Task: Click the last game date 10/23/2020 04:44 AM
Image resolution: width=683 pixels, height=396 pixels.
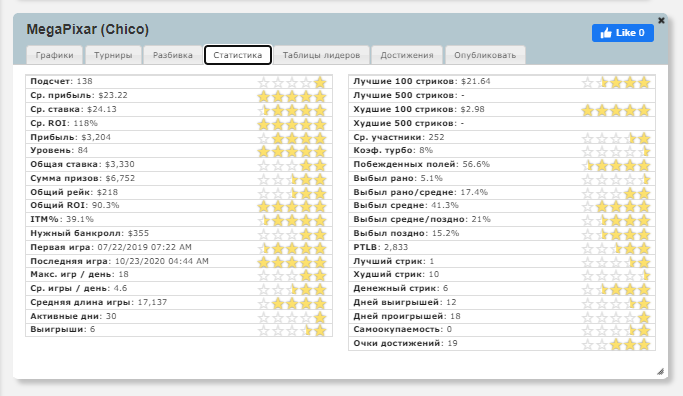Action: 162,261
